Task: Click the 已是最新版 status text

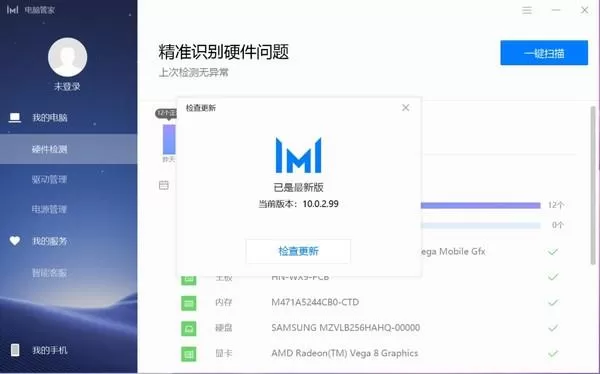Action: (x=298, y=187)
